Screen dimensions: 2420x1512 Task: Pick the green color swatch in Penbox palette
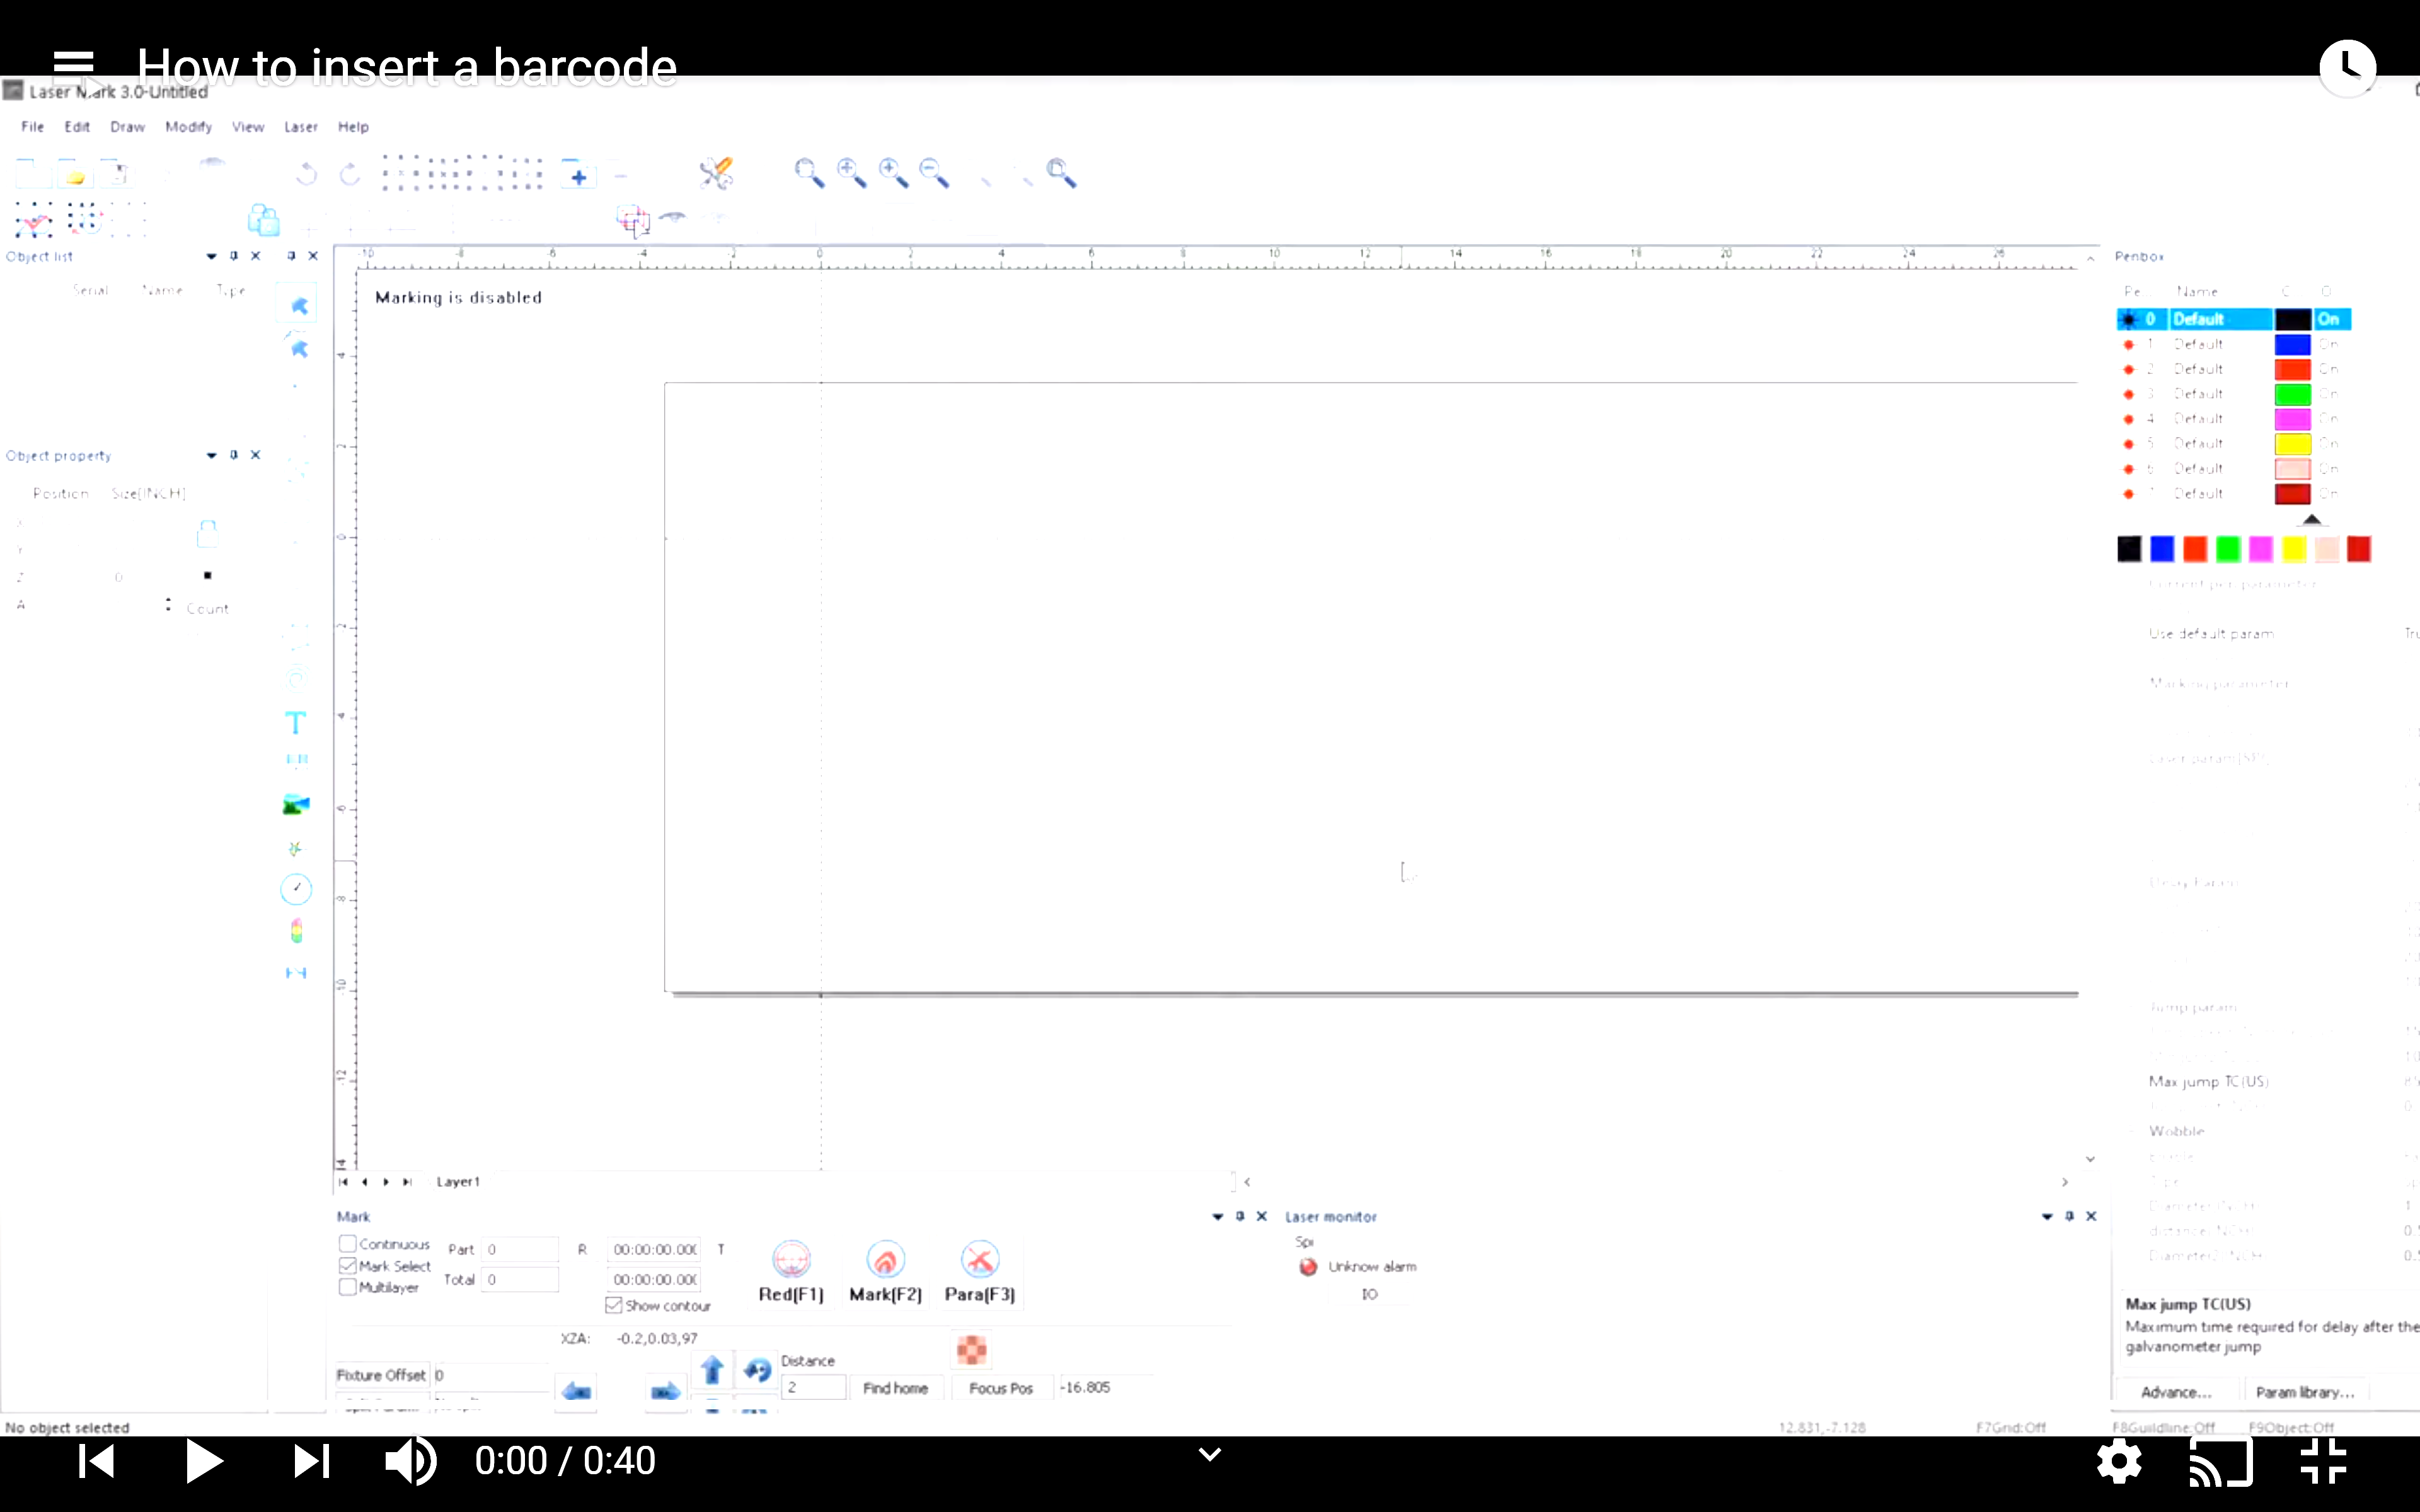(x=2227, y=549)
